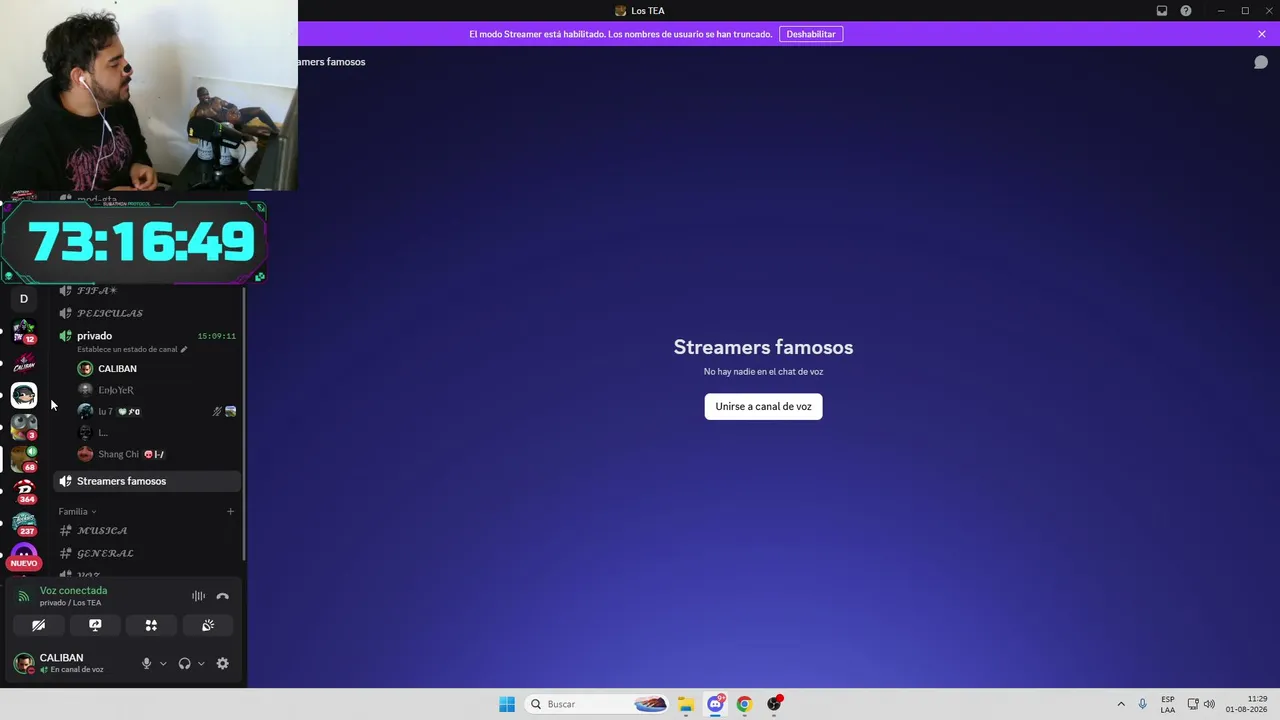Open the server with 12 notifications
Image resolution: width=1280 pixels, height=720 pixels.
tap(24, 330)
